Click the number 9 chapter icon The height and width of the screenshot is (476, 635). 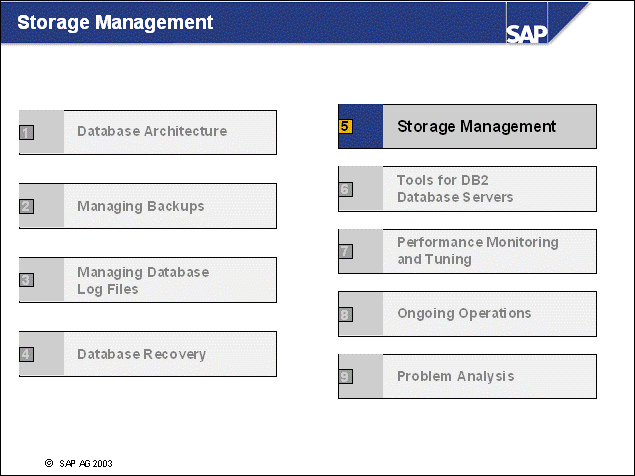[345, 376]
